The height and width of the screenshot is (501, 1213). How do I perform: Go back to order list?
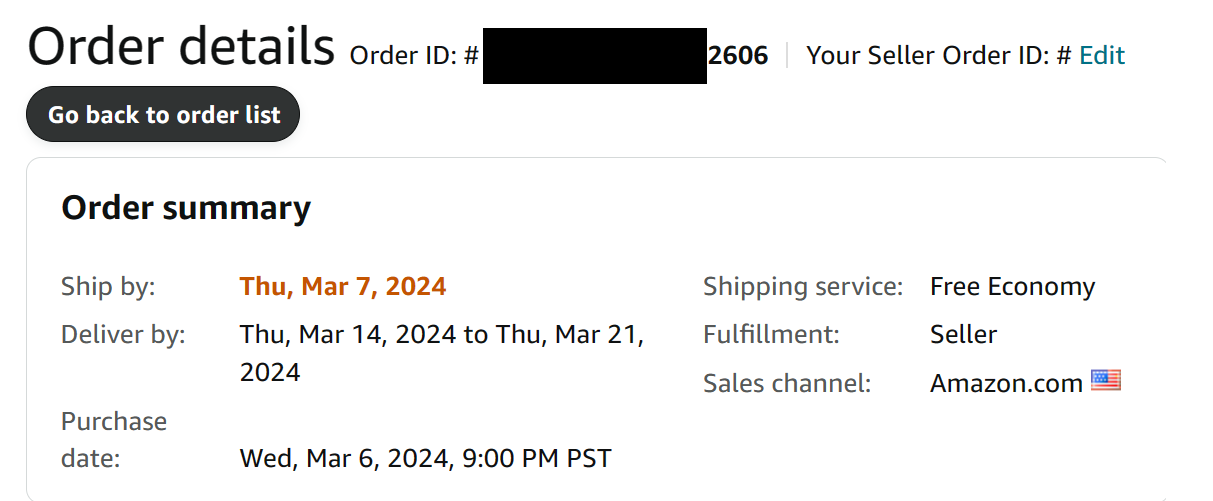pyautogui.click(x=163, y=115)
